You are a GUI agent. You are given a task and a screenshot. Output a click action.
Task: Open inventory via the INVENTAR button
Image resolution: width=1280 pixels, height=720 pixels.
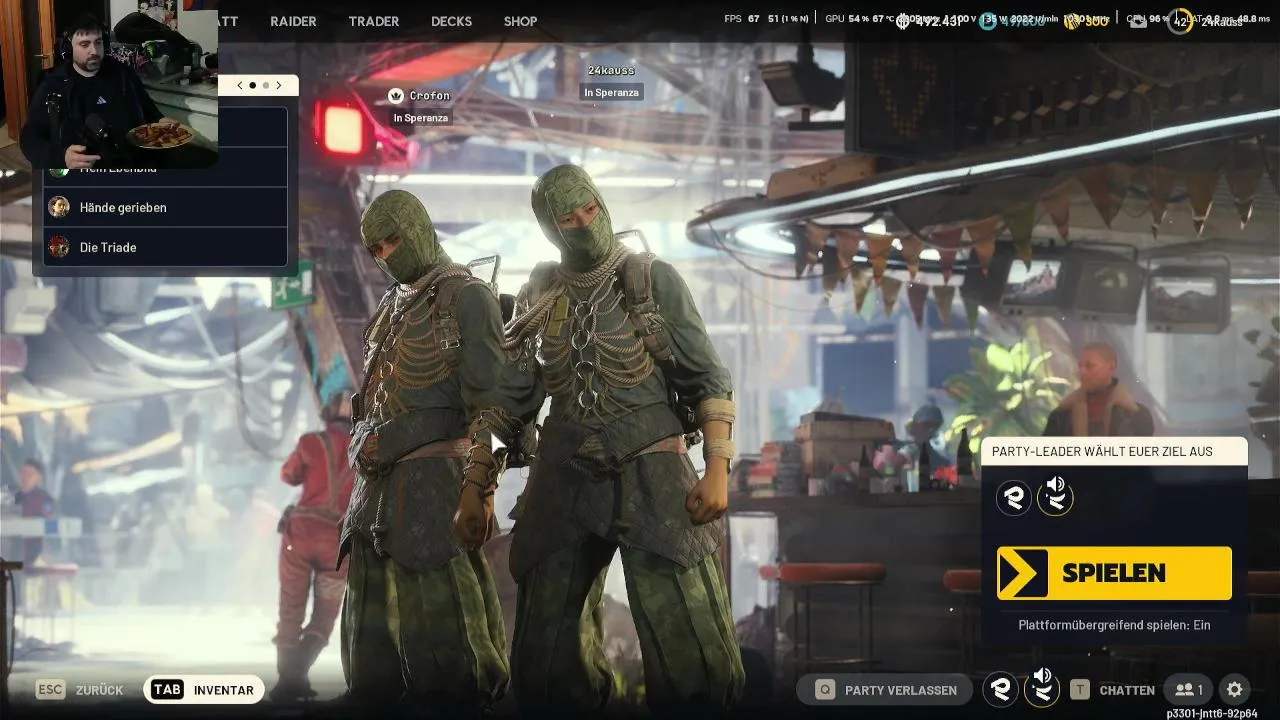(x=204, y=690)
